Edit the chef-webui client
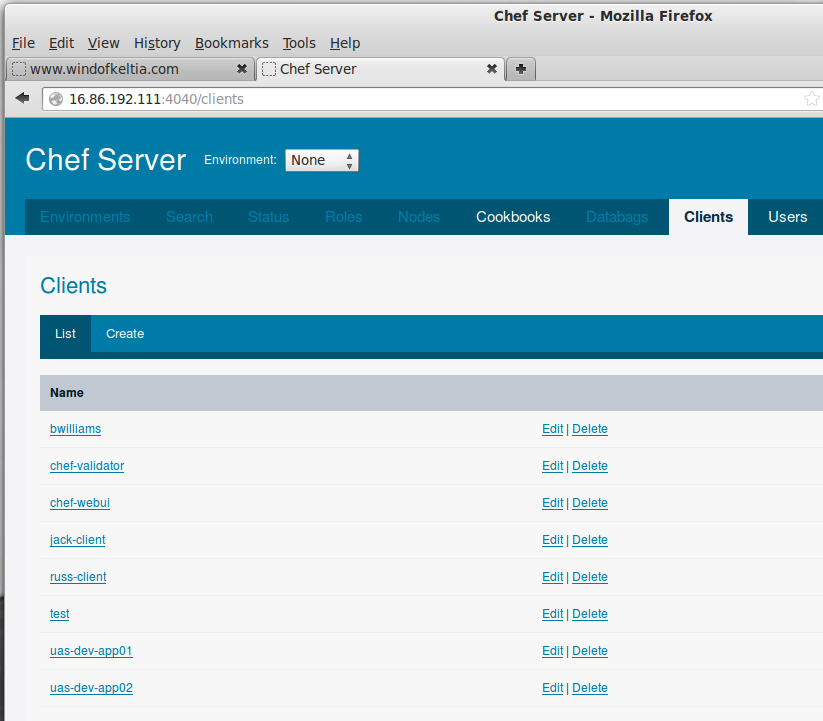 552,503
